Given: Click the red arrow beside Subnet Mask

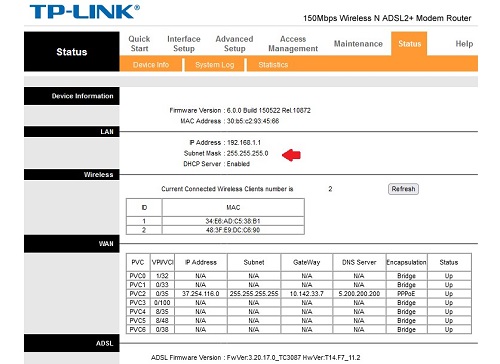Looking at the screenshot, I should coord(291,155).
